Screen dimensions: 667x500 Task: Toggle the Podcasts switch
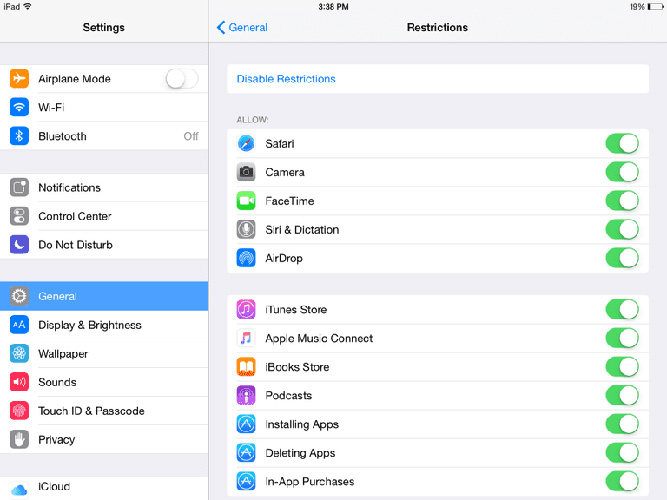pos(622,395)
